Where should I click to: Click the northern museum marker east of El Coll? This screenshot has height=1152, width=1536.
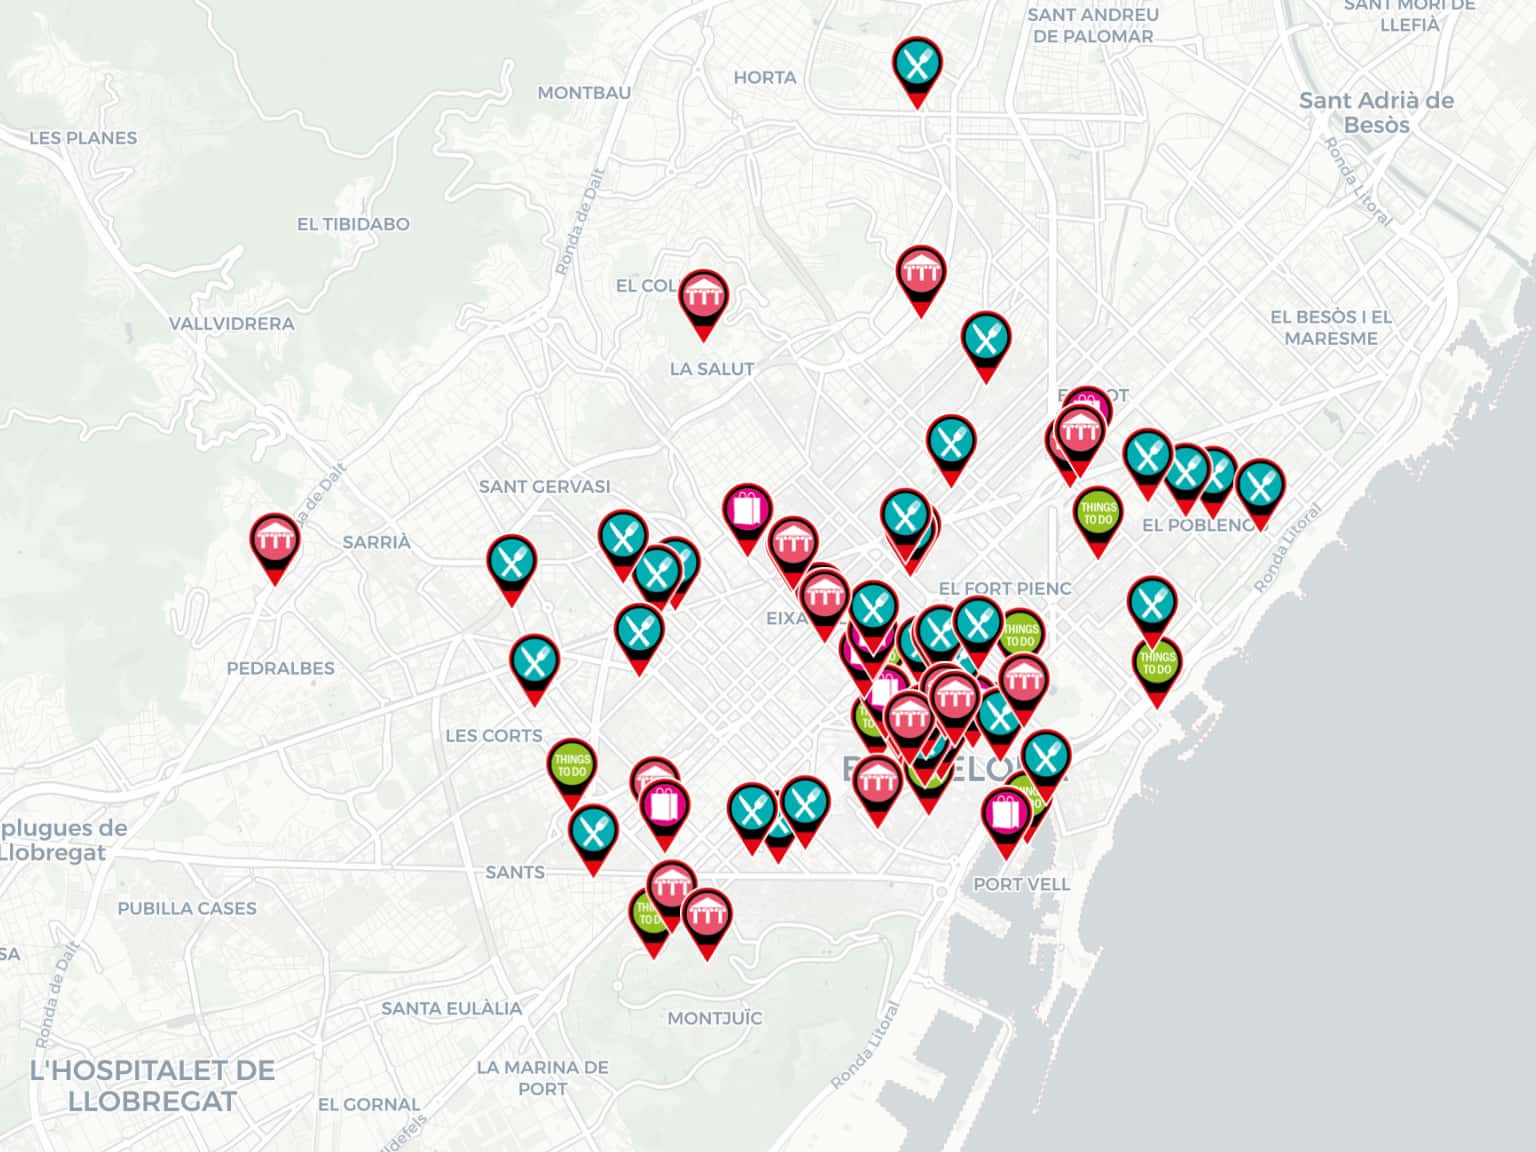tap(920, 273)
